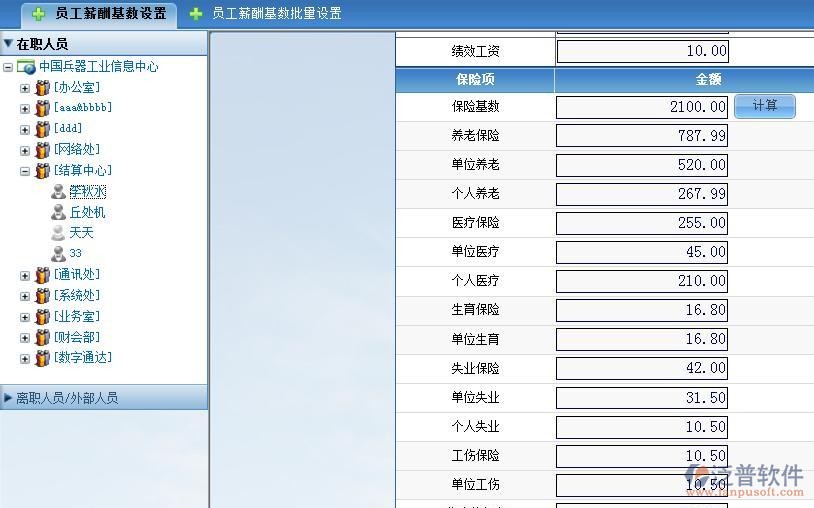Expand the [数字通达] department node
This screenshot has width=814, height=508.
tap(24, 359)
